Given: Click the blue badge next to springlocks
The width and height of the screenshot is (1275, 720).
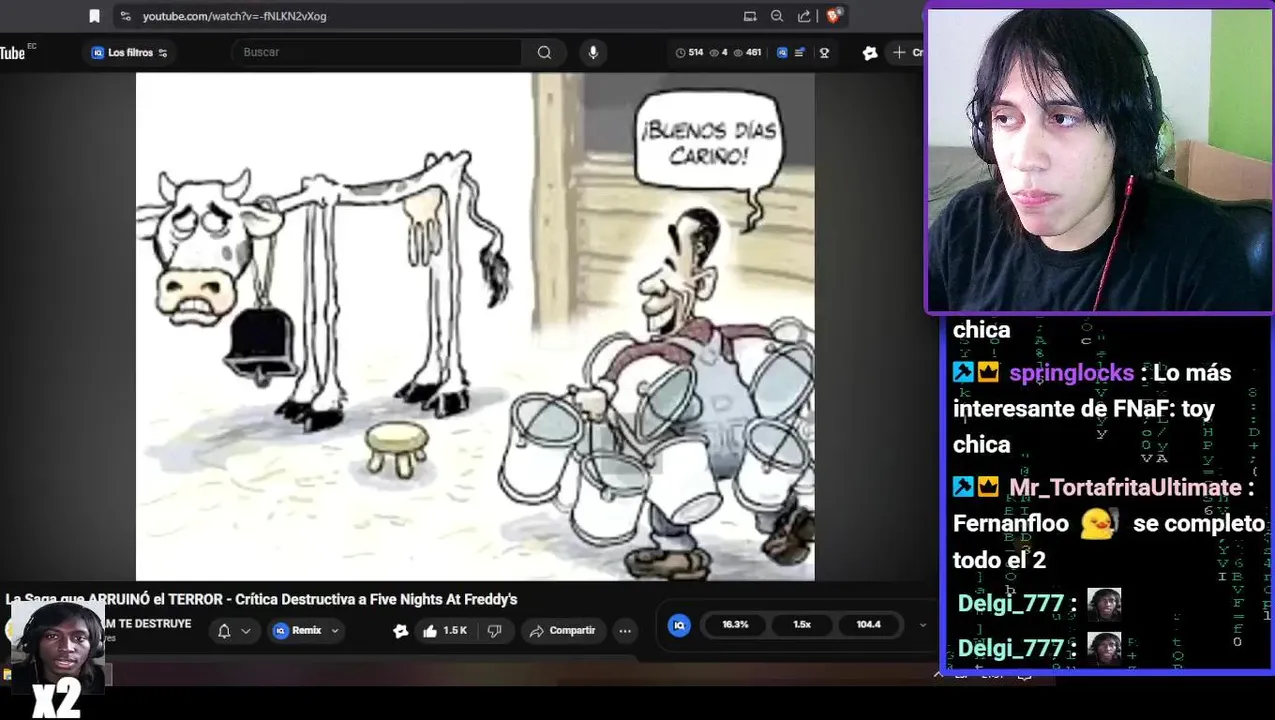Looking at the screenshot, I should pyautogui.click(x=963, y=372).
